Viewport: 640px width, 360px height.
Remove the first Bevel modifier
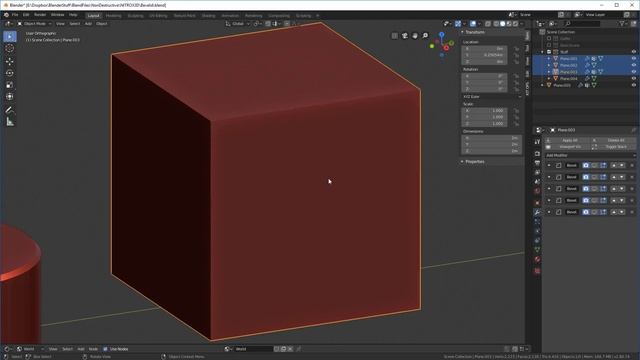tap(632, 165)
